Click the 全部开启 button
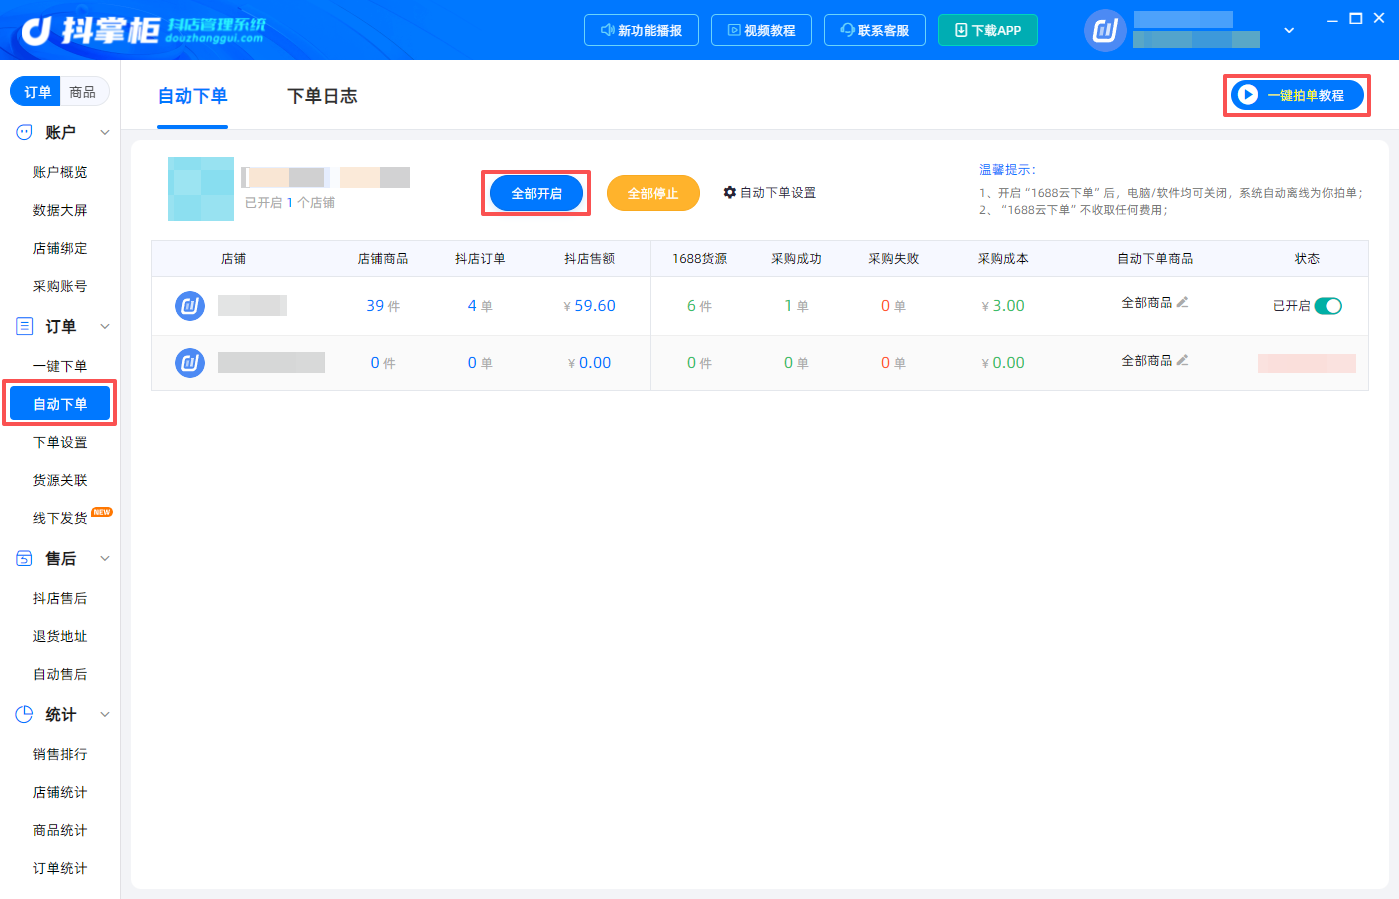Screen dimensions: 1399x899 [x=537, y=193]
